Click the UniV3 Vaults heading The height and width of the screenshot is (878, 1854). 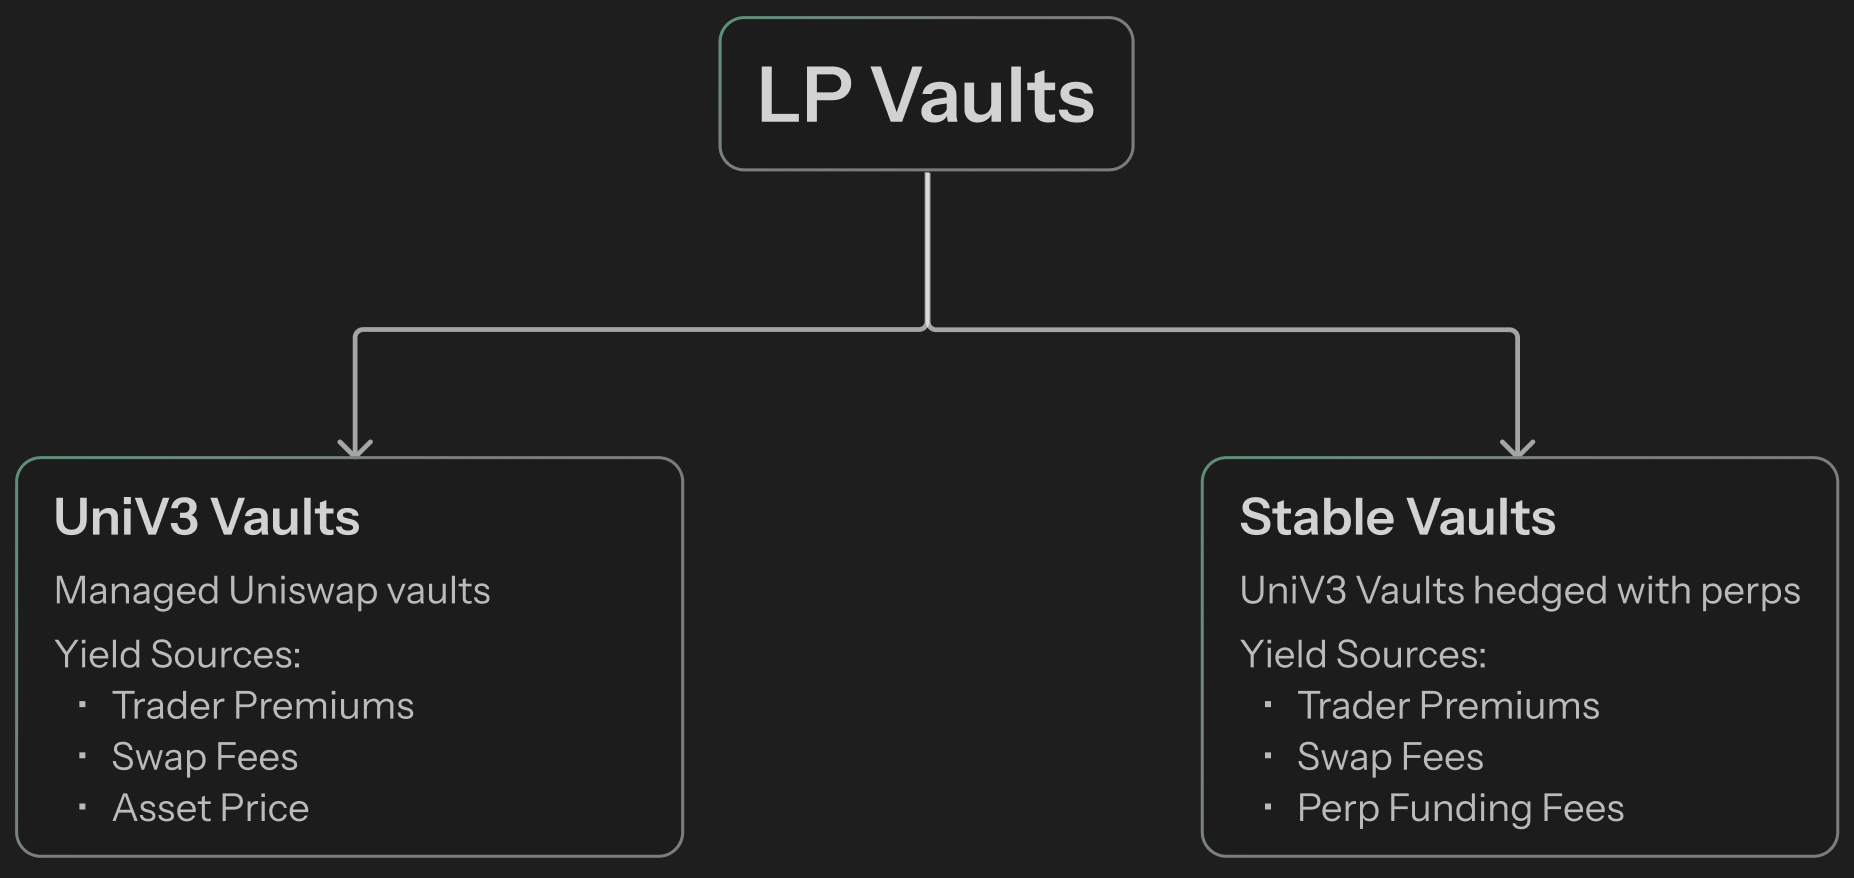click(x=207, y=517)
